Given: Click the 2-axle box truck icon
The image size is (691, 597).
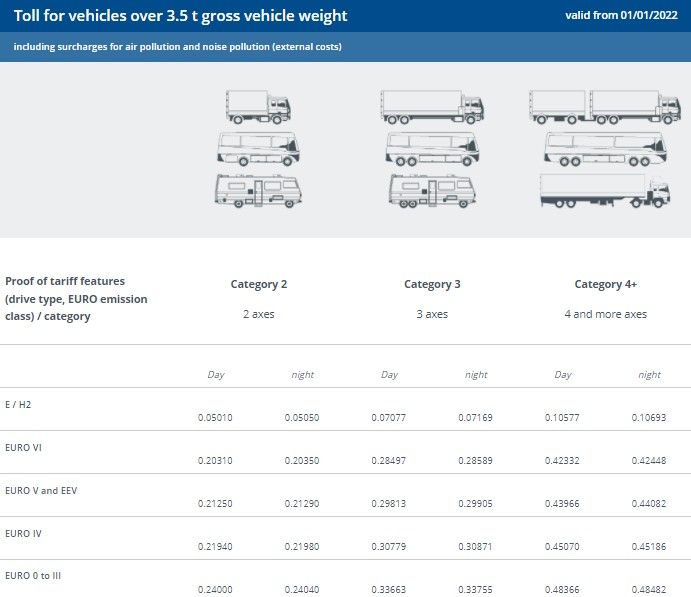Looking at the screenshot, I should coord(258,107).
